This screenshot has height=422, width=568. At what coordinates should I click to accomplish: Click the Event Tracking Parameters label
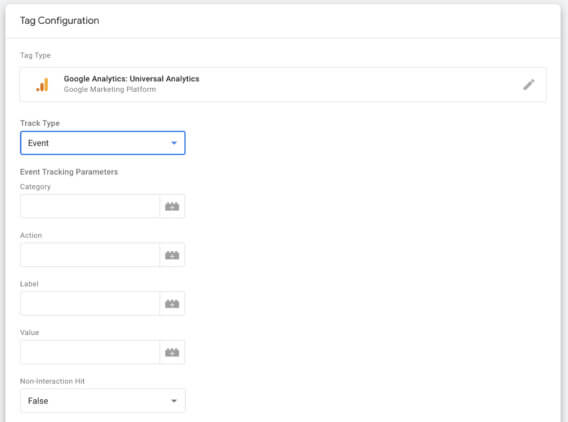coord(69,172)
